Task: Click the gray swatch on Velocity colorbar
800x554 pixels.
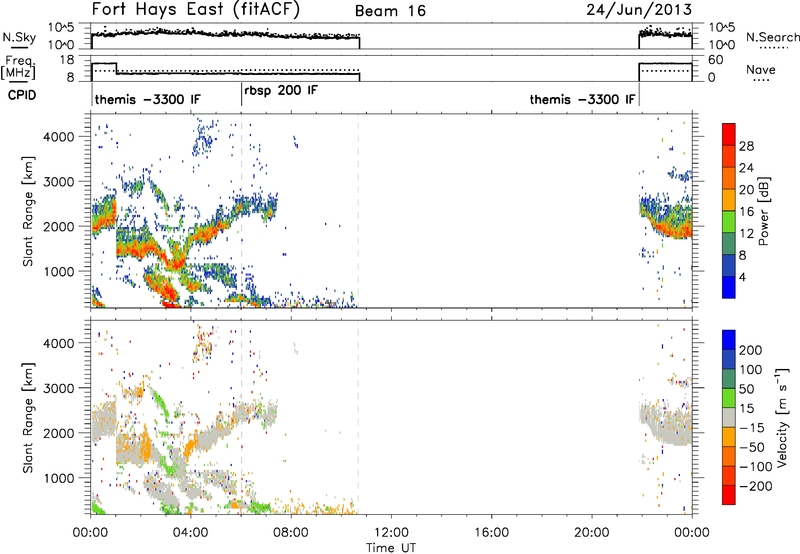Action: [729, 417]
